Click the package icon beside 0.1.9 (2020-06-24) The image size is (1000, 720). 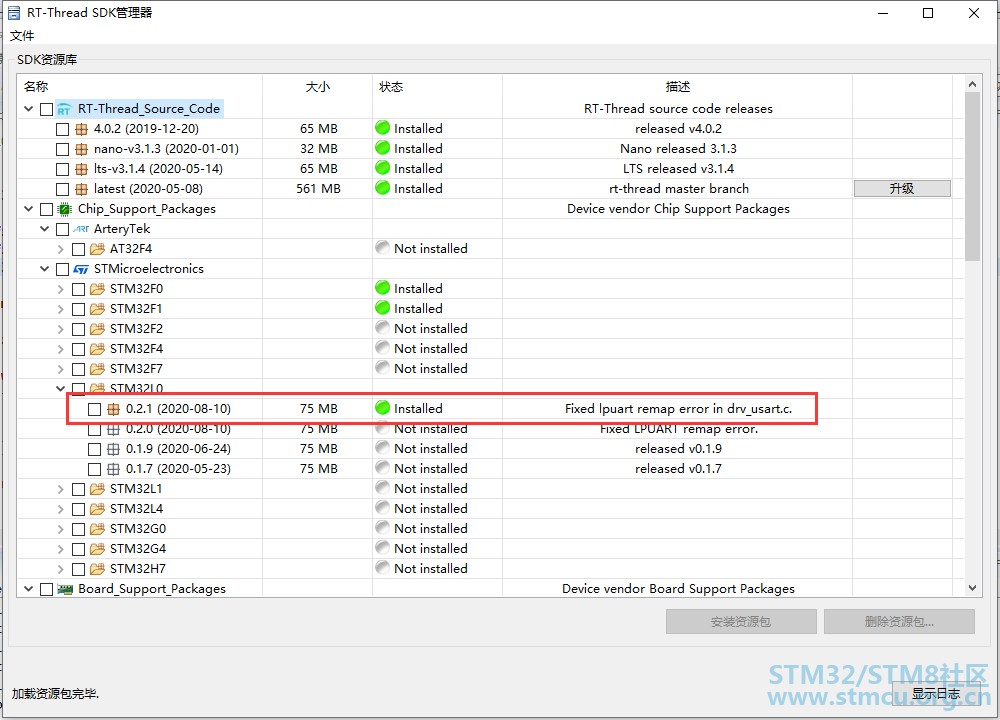click(x=113, y=449)
